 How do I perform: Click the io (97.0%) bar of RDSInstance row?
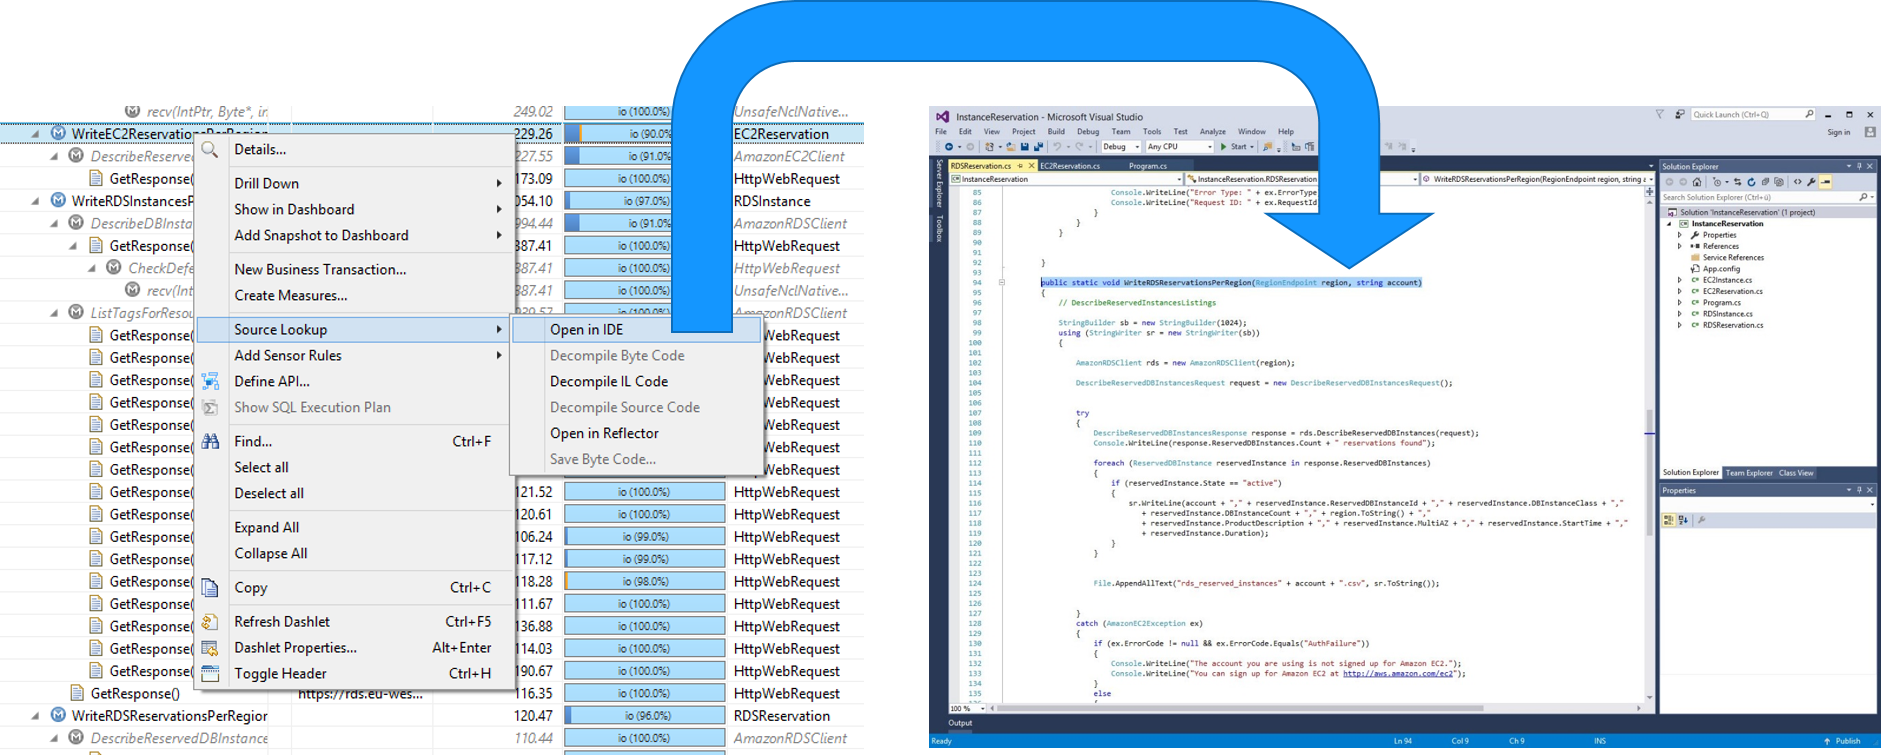click(x=644, y=201)
